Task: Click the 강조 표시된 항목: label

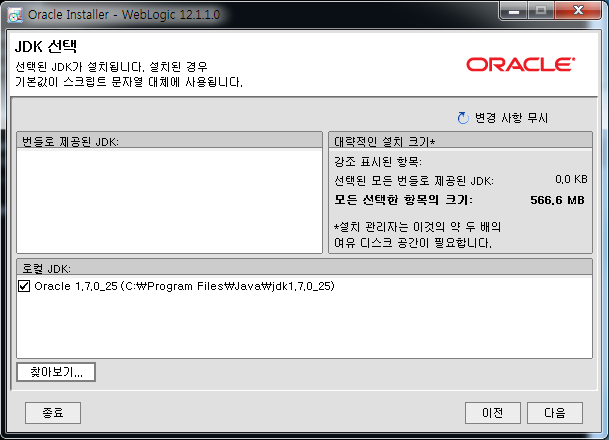Action: click(378, 161)
